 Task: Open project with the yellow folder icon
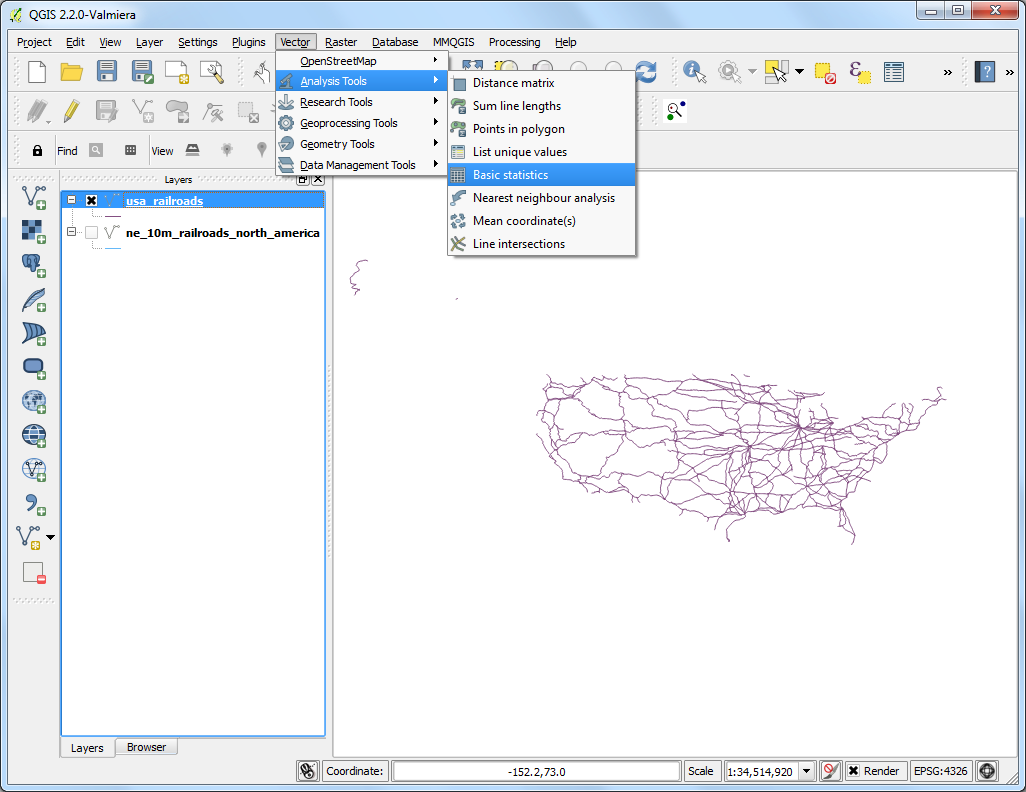tap(71, 71)
